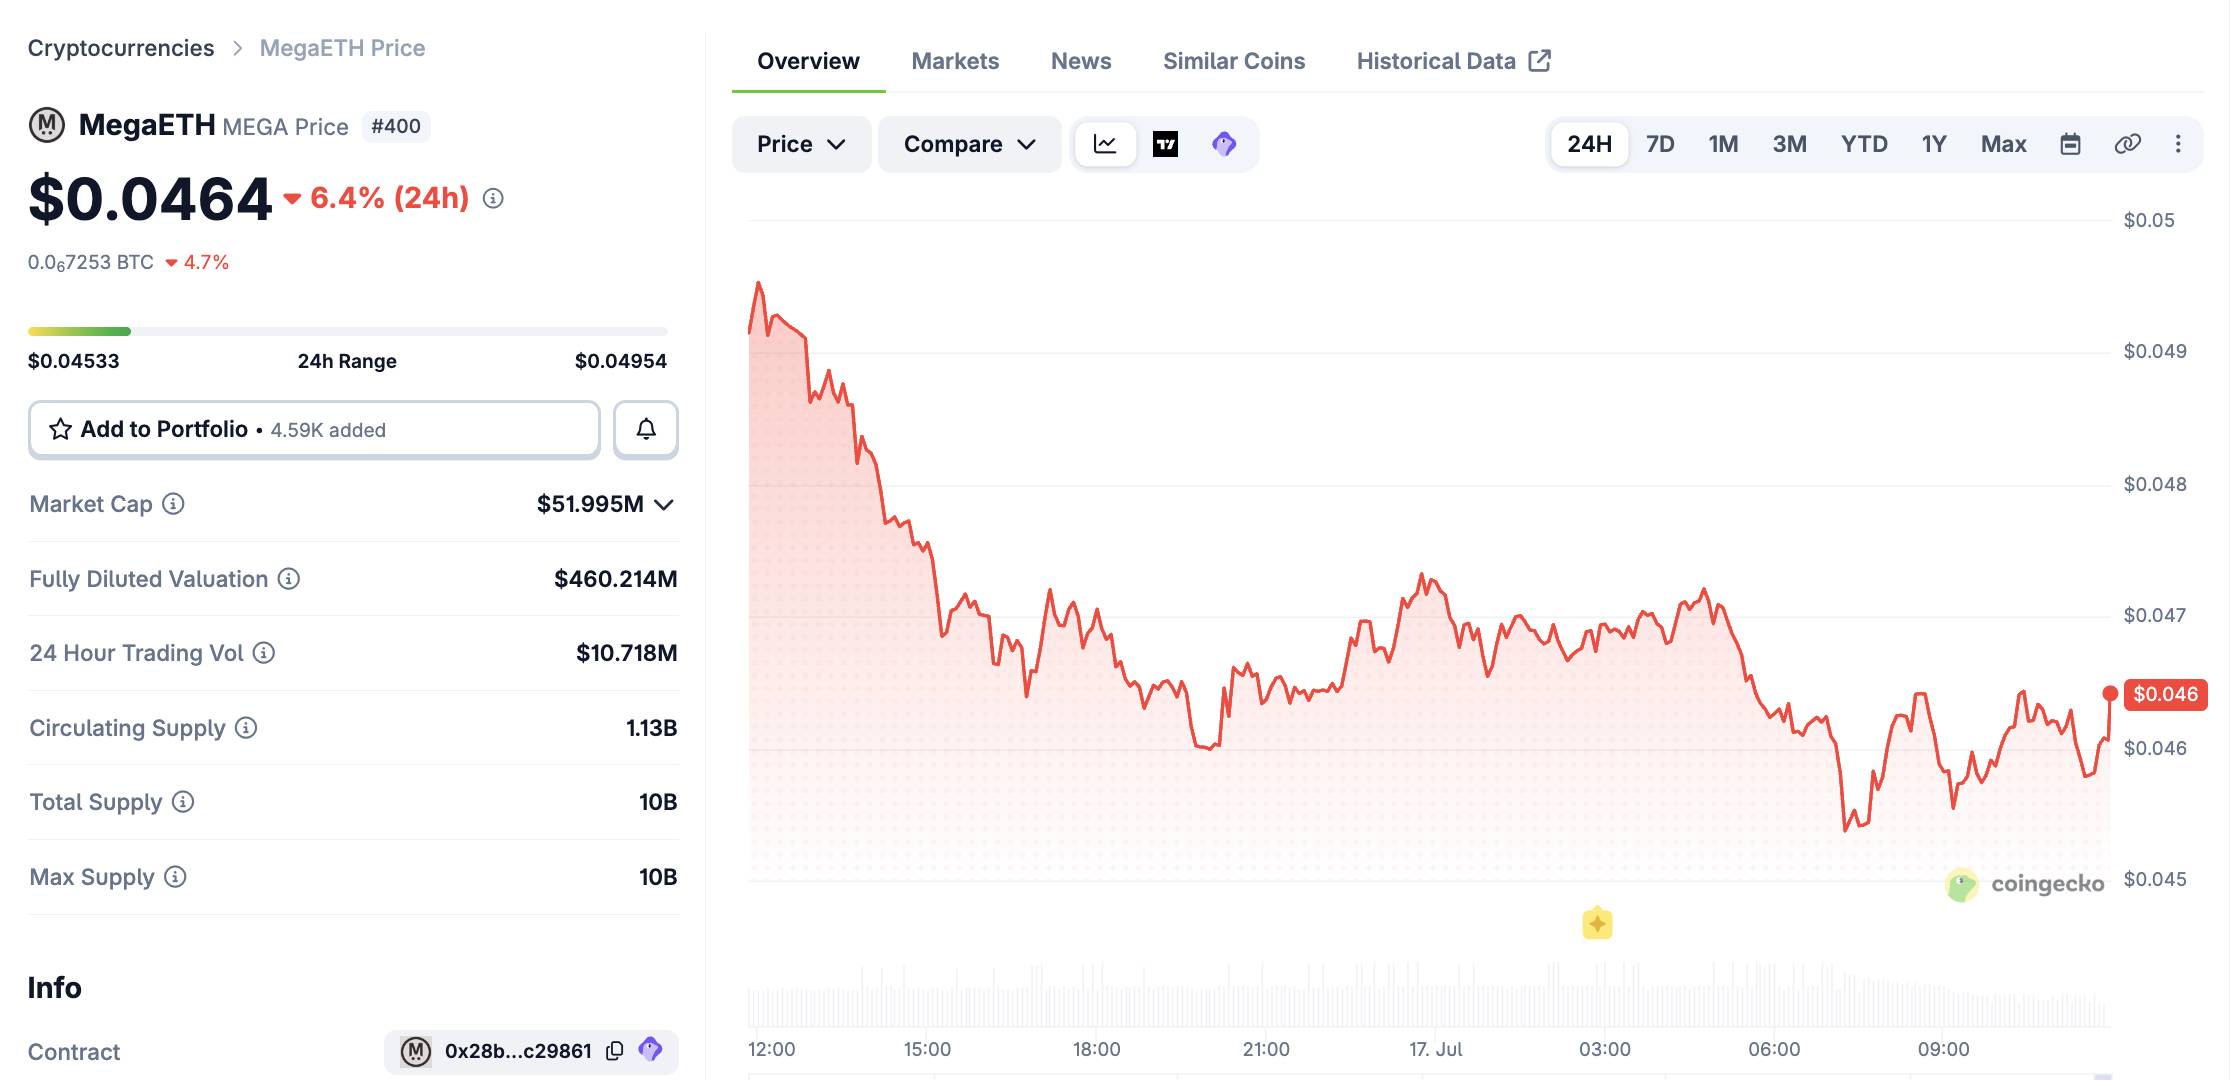Click the $0.04533 24h low value
This screenshot has width=2234, height=1080.
click(x=73, y=361)
